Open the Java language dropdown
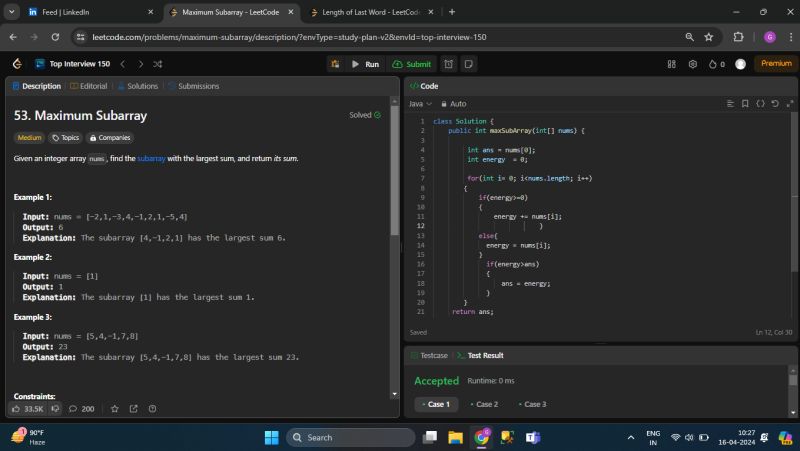800x451 pixels. click(x=420, y=104)
